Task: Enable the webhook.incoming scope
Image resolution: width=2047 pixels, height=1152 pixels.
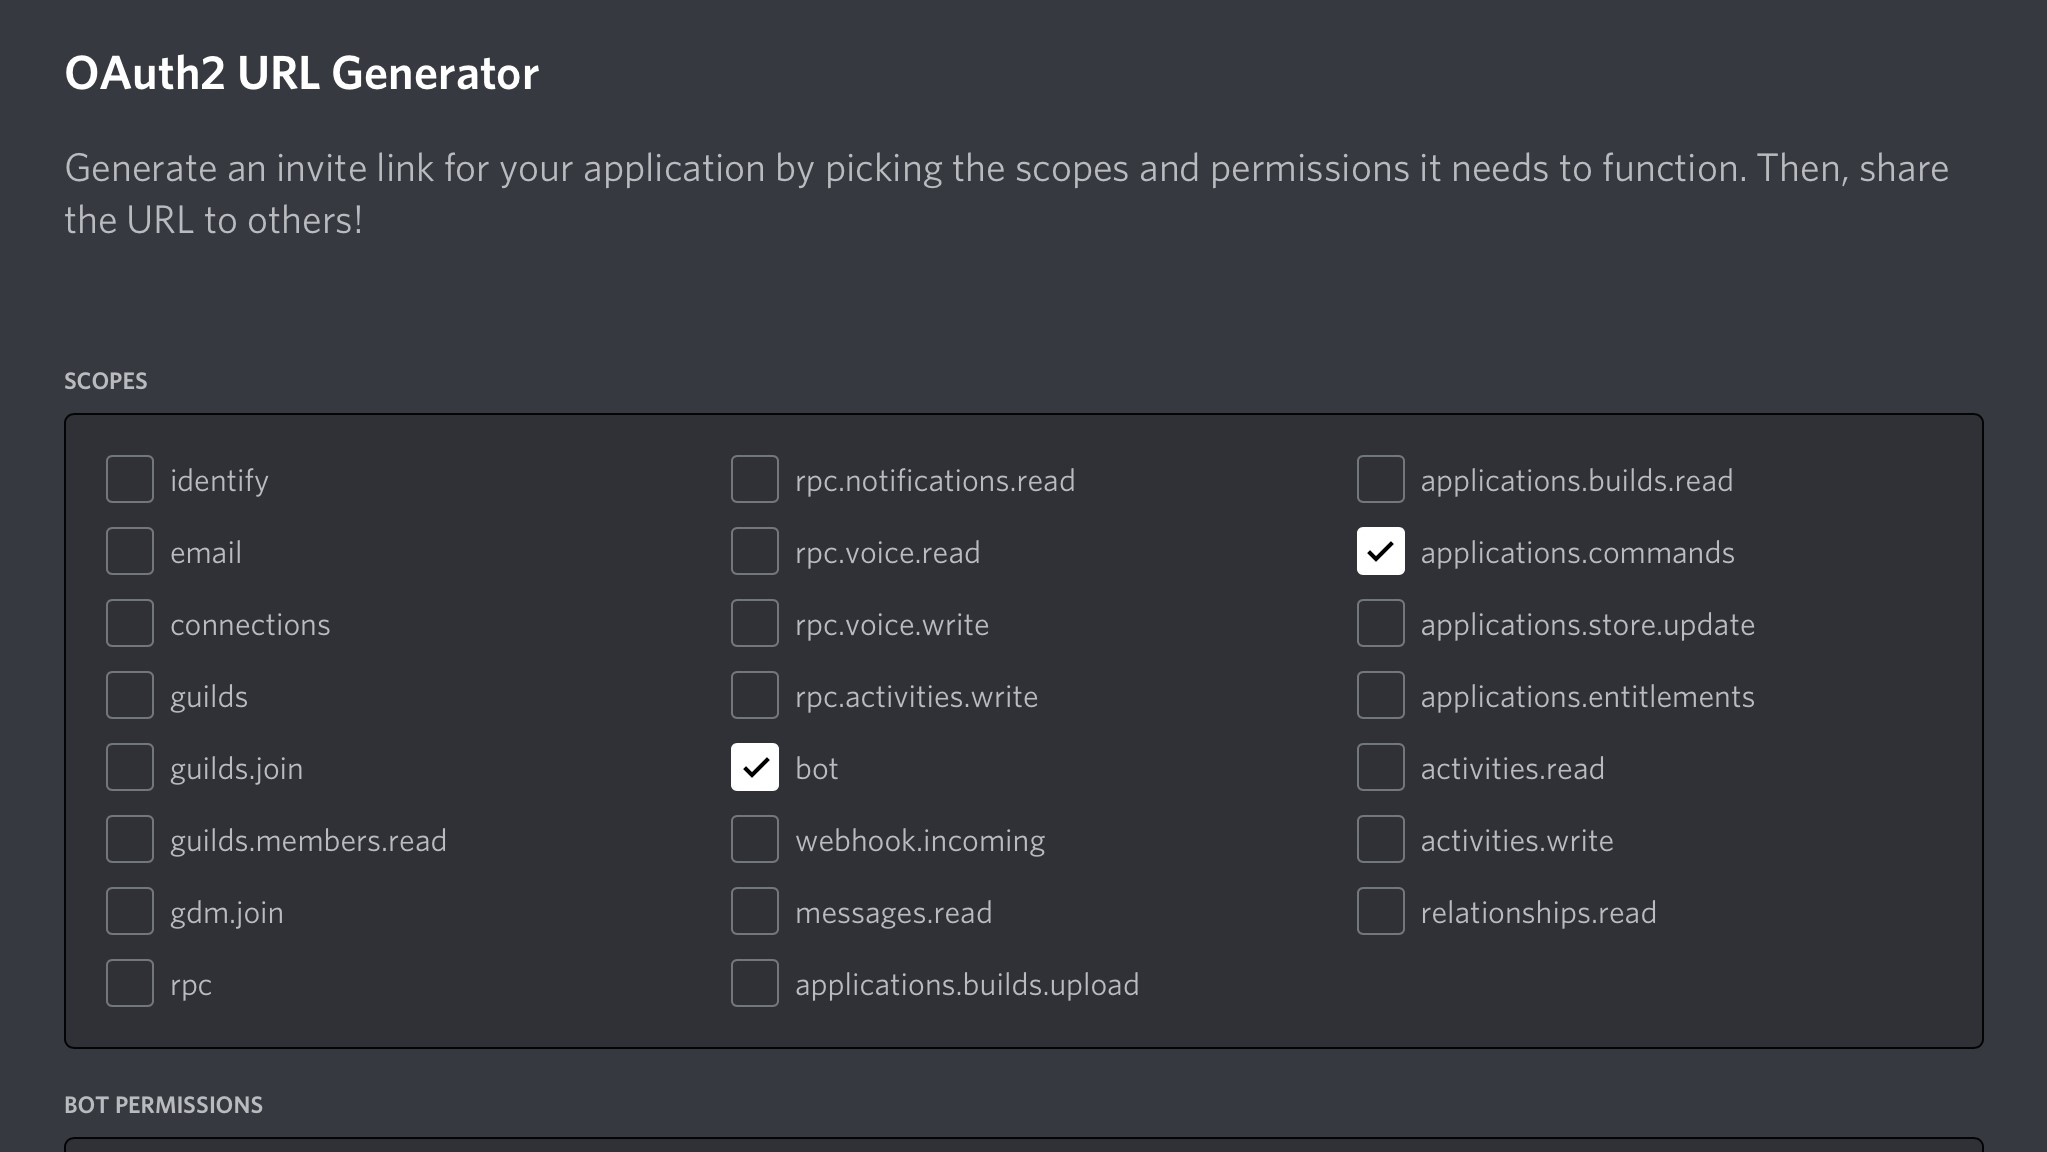Action: 755,839
